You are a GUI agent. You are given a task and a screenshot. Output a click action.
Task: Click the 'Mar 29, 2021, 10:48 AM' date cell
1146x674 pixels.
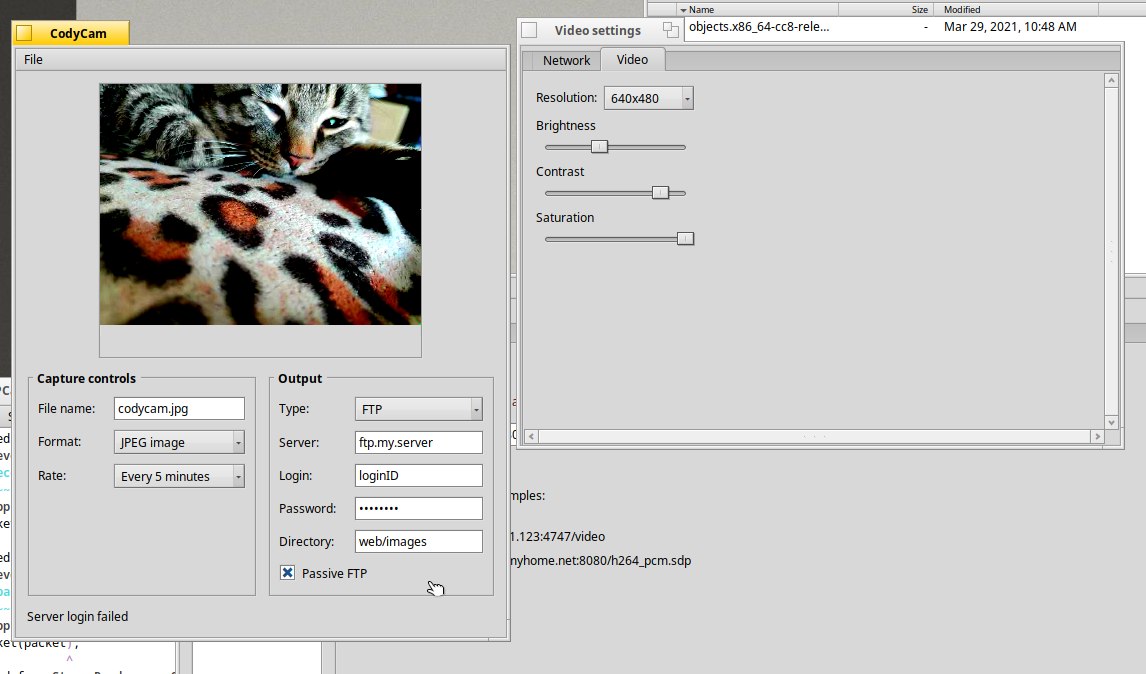(x=1010, y=27)
